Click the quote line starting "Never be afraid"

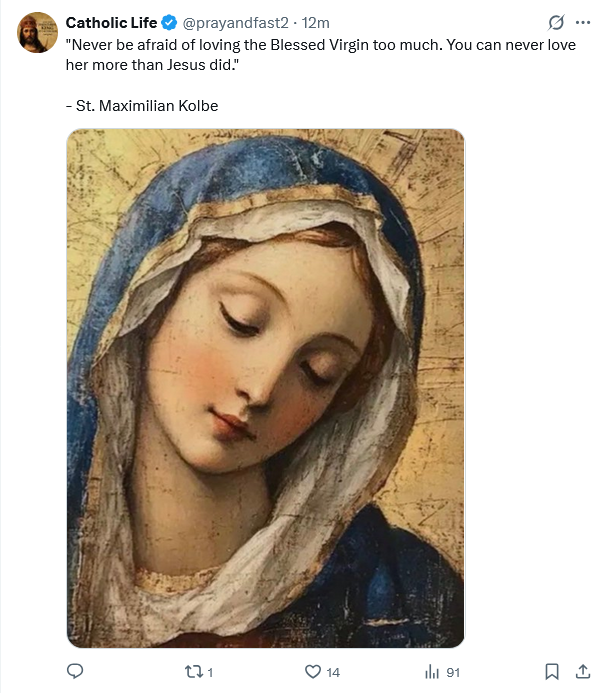(x=320, y=46)
